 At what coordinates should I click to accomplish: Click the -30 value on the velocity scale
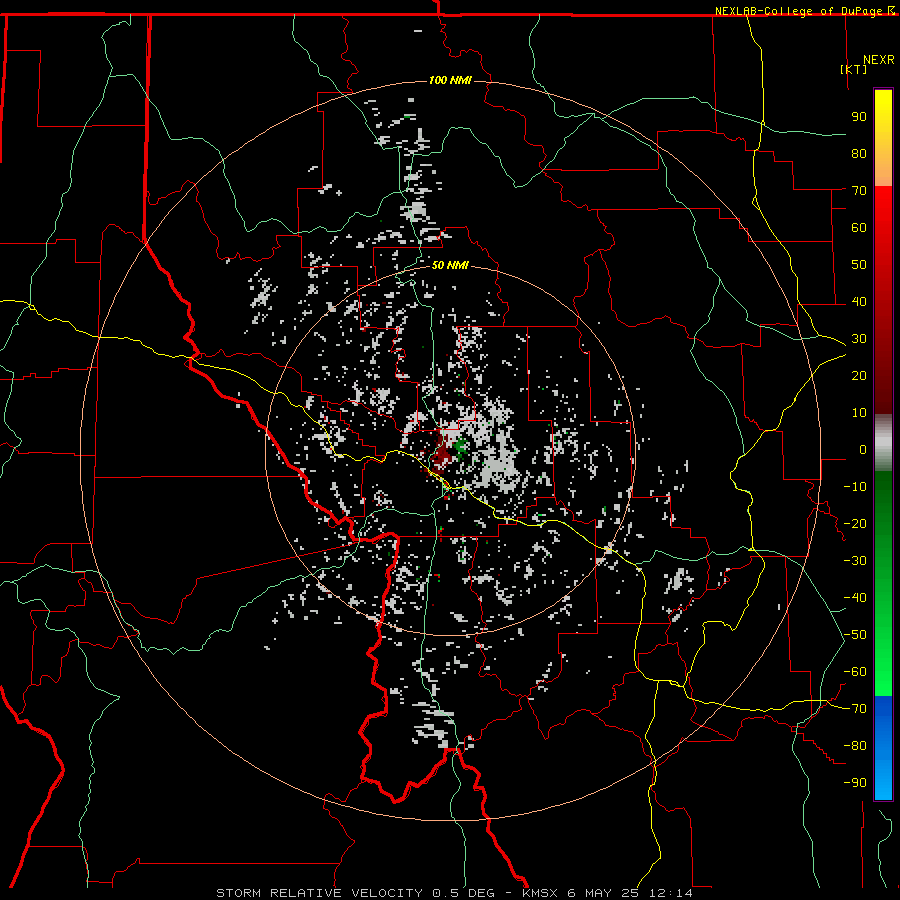855,561
